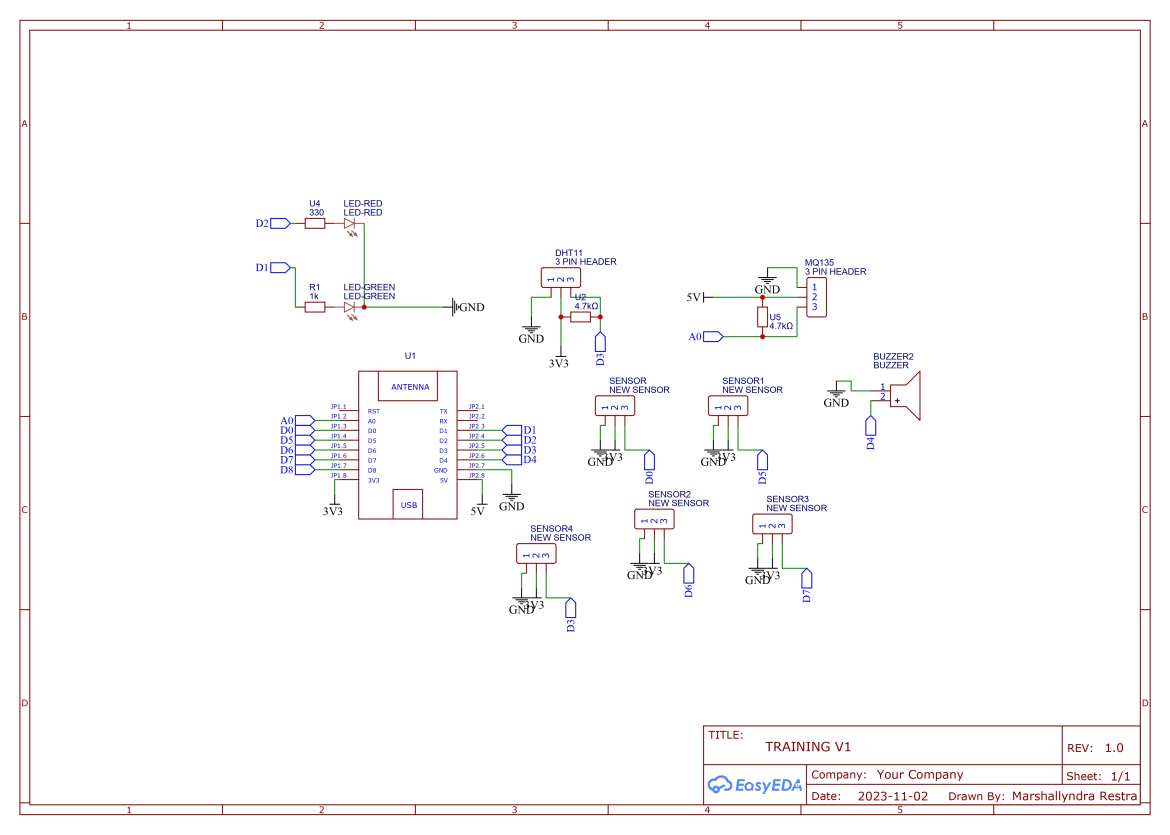Select the SENSOR3 3-pin header symbol
Image resolution: width=1170 pixels, height=835 pixels.
pos(772,525)
